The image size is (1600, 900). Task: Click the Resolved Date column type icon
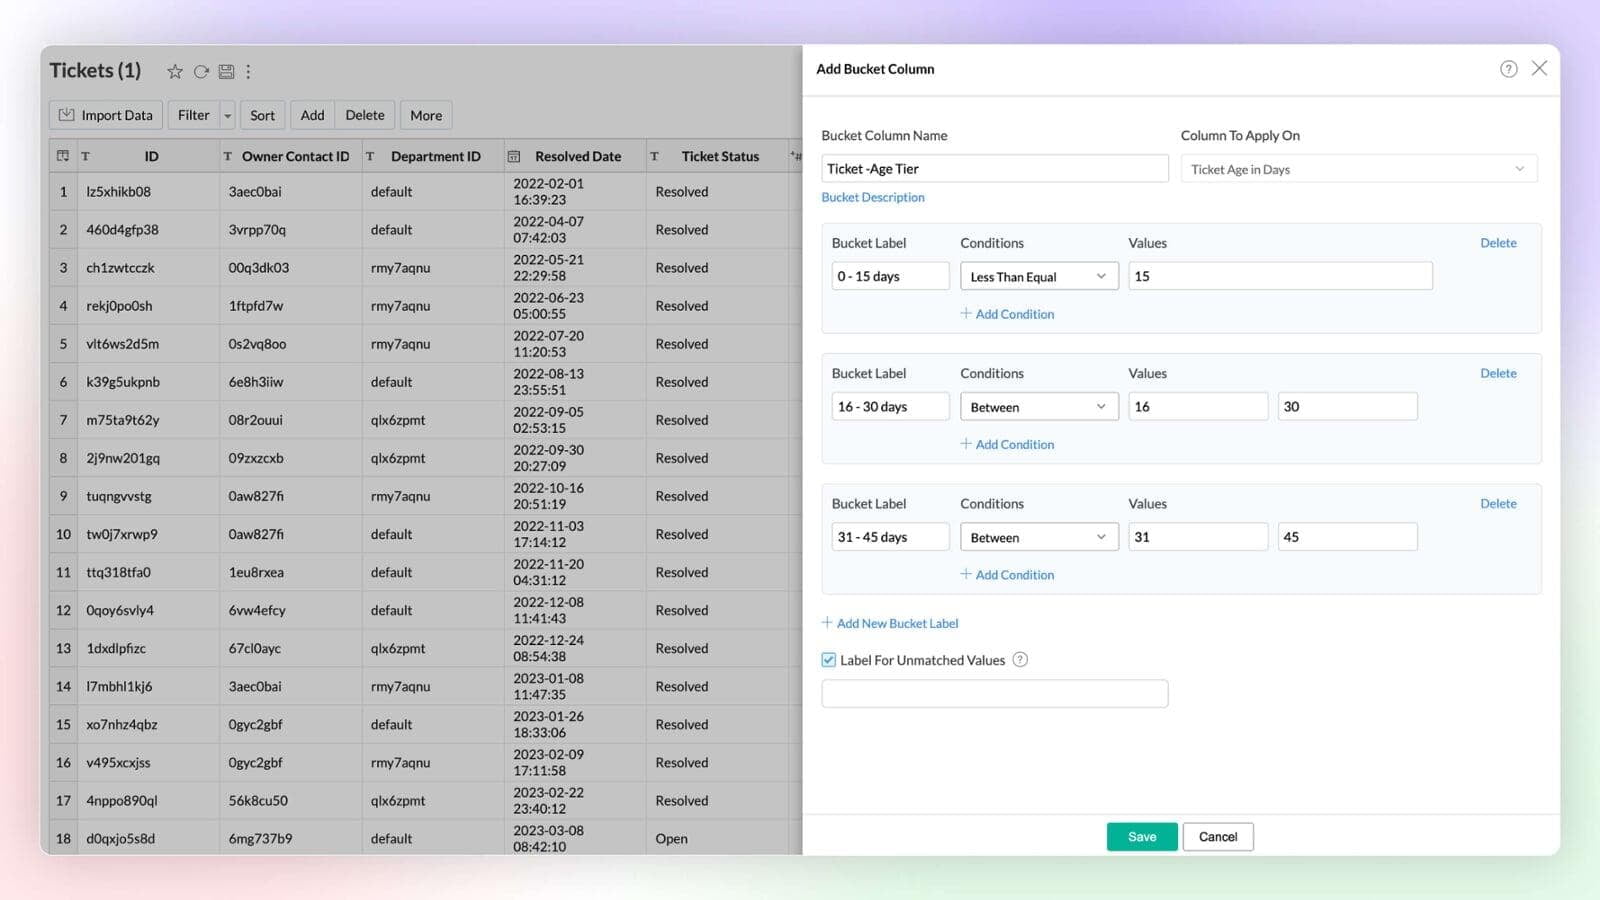[x=514, y=157]
